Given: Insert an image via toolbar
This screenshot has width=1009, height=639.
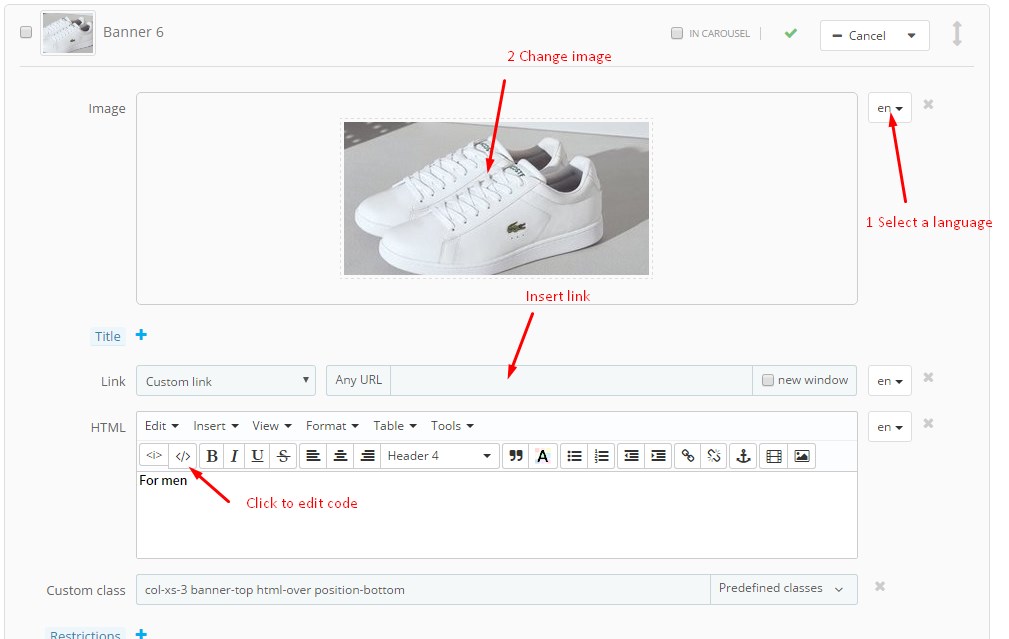Looking at the screenshot, I should point(802,456).
